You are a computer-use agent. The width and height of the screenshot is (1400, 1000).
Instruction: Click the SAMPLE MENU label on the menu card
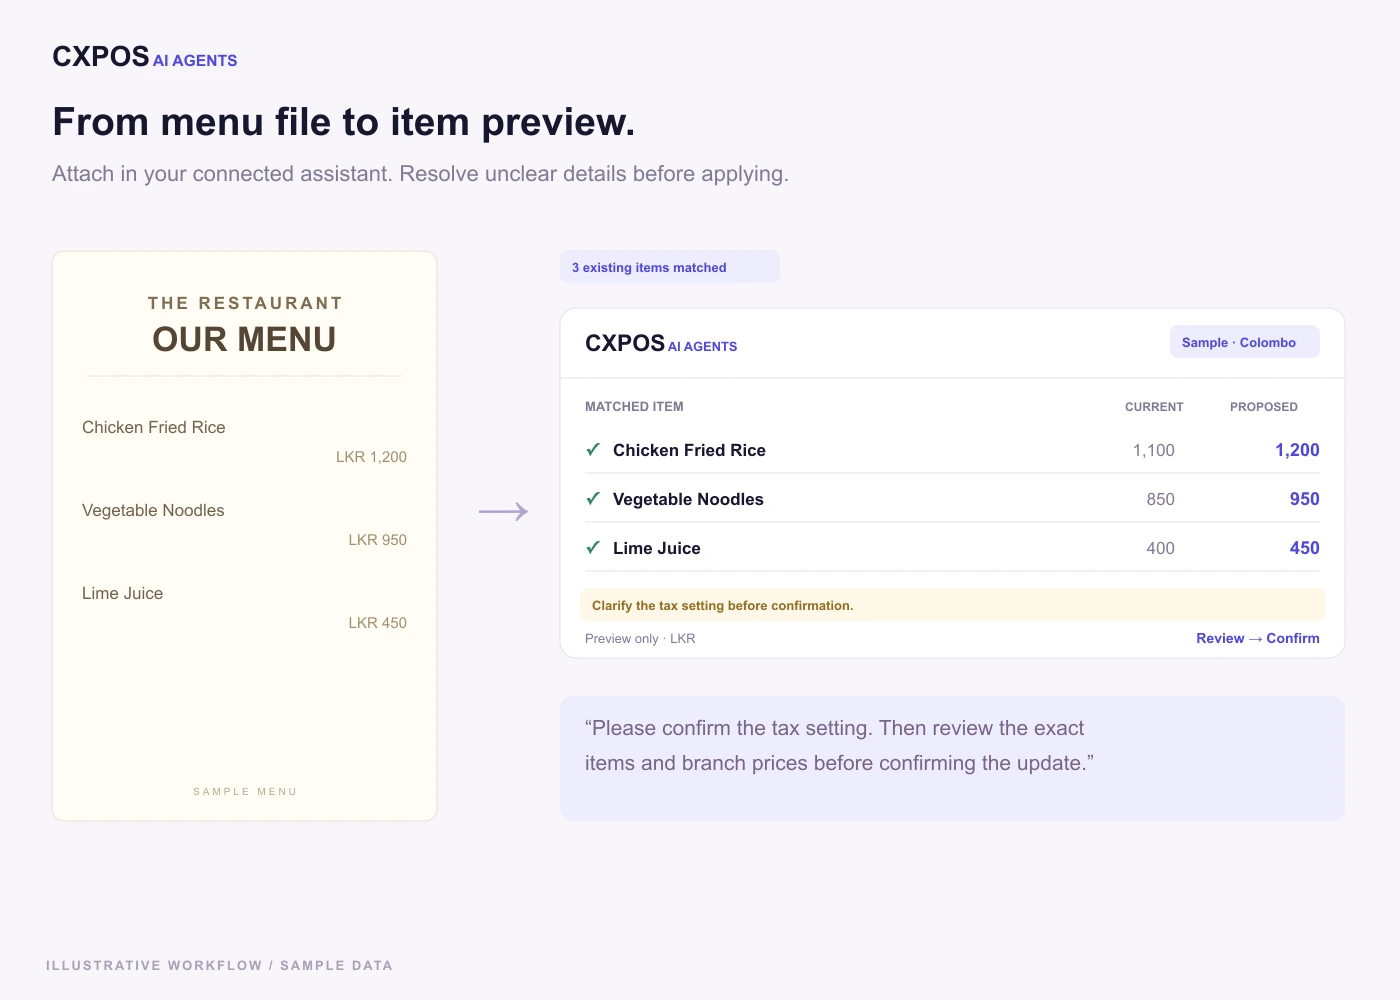pyautogui.click(x=245, y=792)
